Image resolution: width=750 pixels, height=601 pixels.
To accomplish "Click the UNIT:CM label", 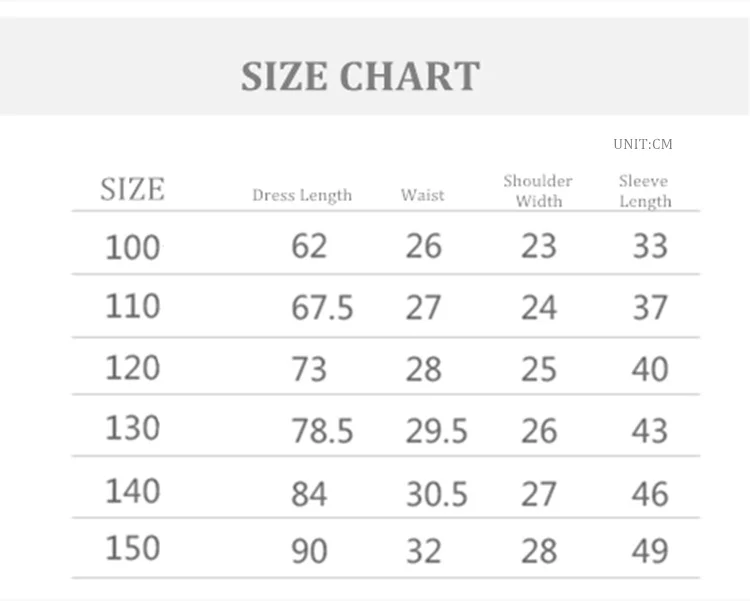I will pyautogui.click(x=643, y=144).
